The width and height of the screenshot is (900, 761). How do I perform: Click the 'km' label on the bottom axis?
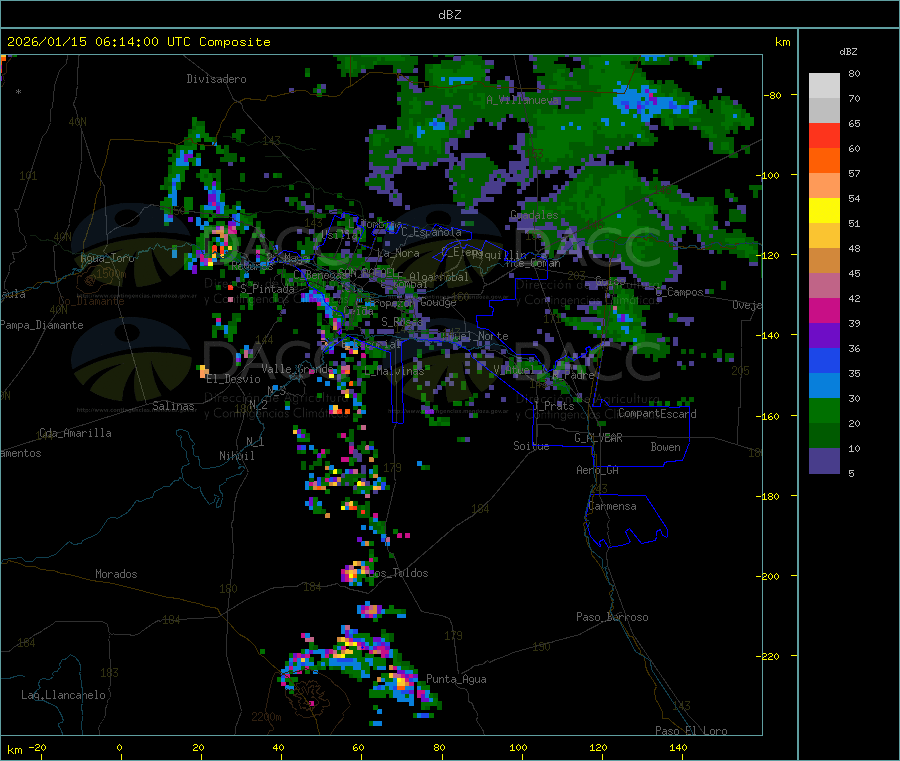(14, 750)
